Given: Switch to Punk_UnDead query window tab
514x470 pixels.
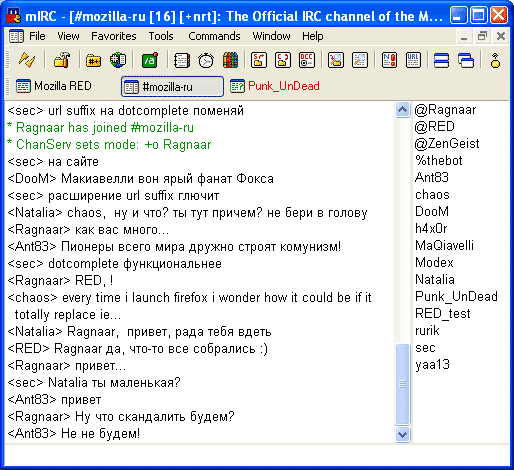Looking at the screenshot, I should coord(275,86).
